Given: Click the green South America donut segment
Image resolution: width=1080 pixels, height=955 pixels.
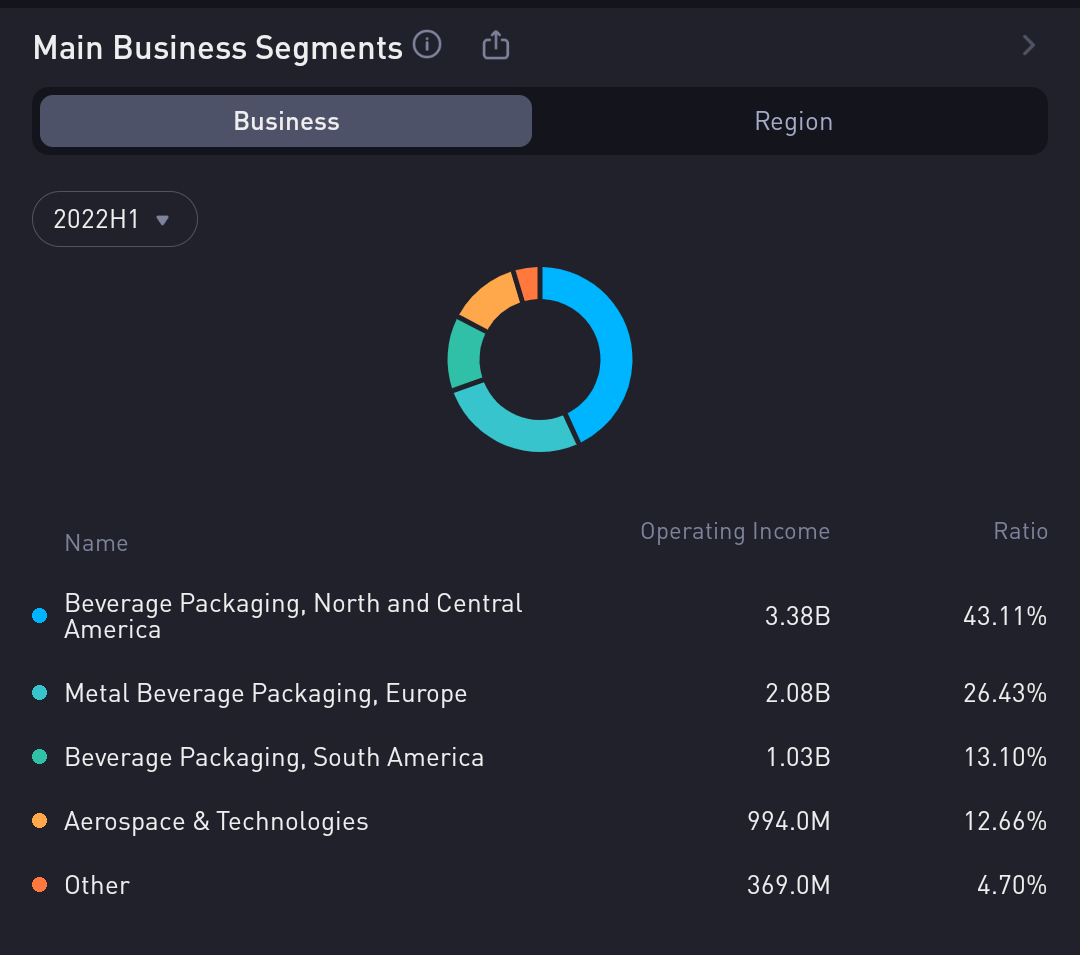Looking at the screenshot, I should point(465,354).
